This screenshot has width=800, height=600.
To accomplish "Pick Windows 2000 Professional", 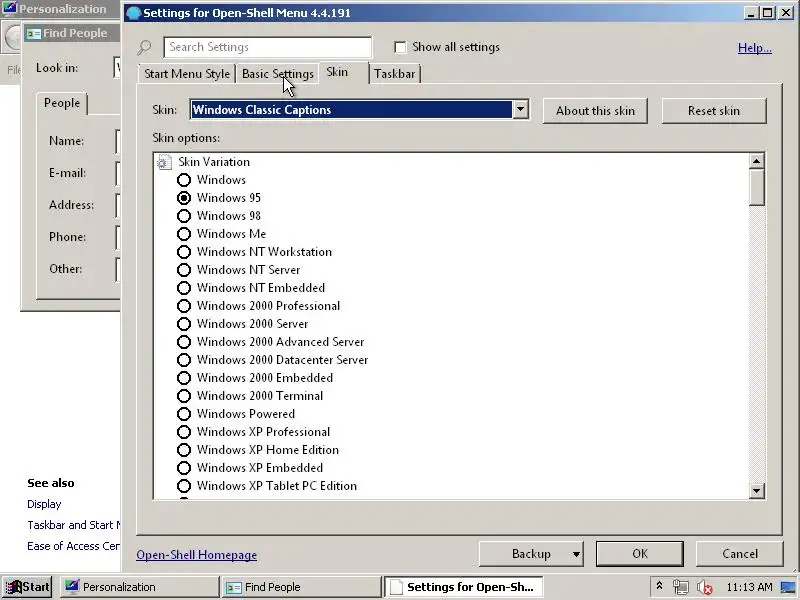I will (x=184, y=306).
